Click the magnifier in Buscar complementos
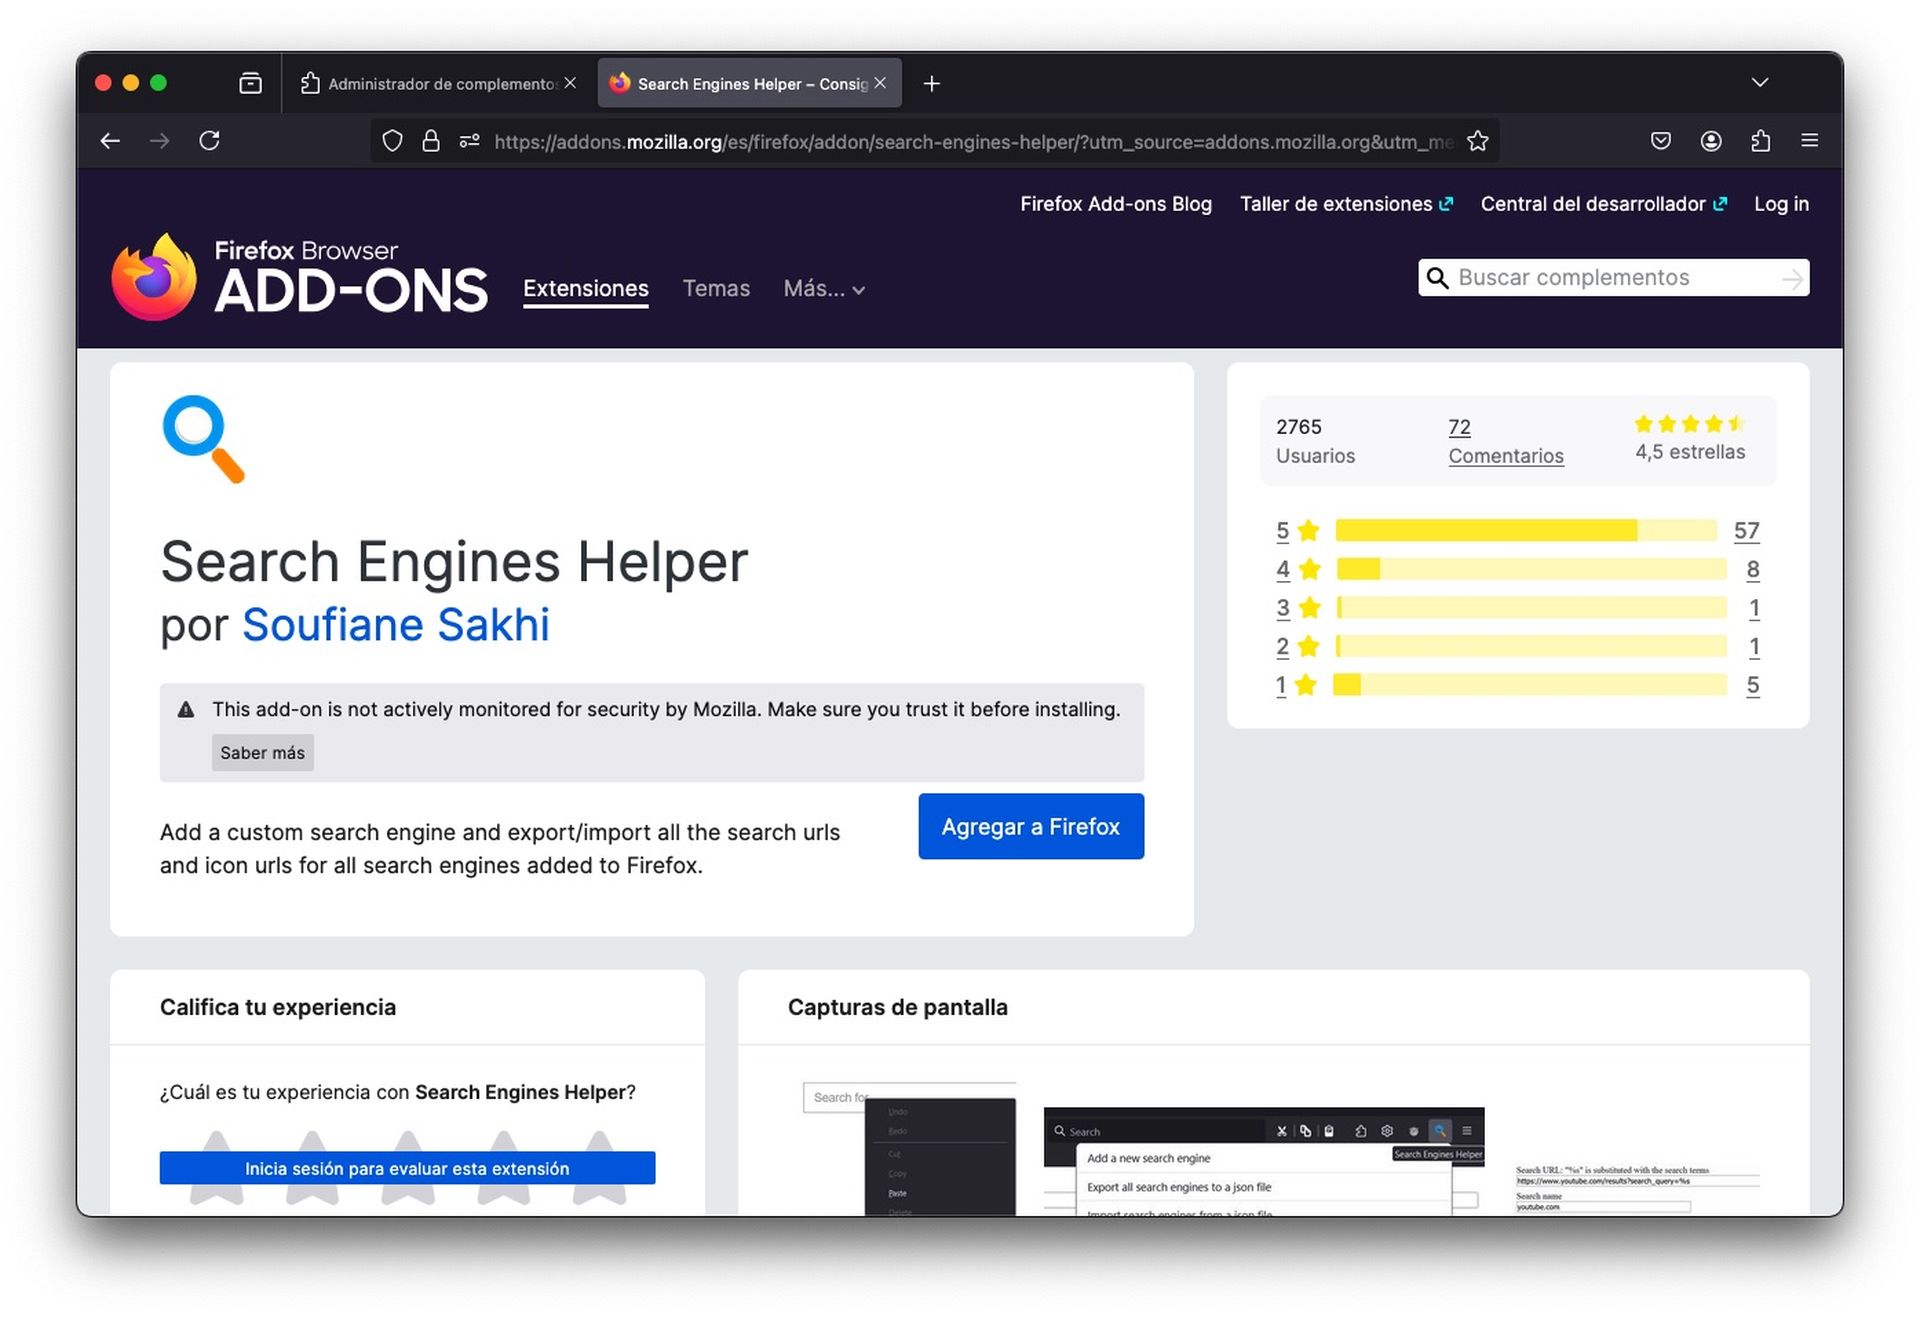The image size is (1920, 1318). [1438, 277]
